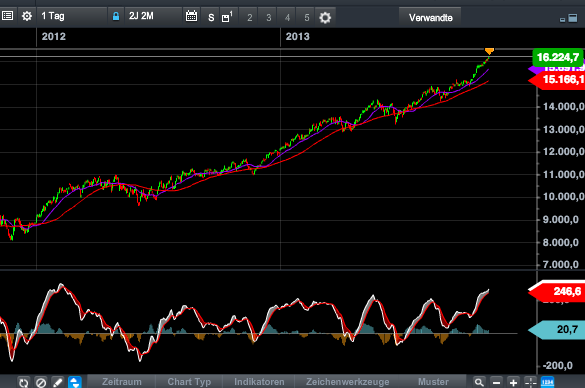Click the magnifier zoom icon

tap(479, 382)
